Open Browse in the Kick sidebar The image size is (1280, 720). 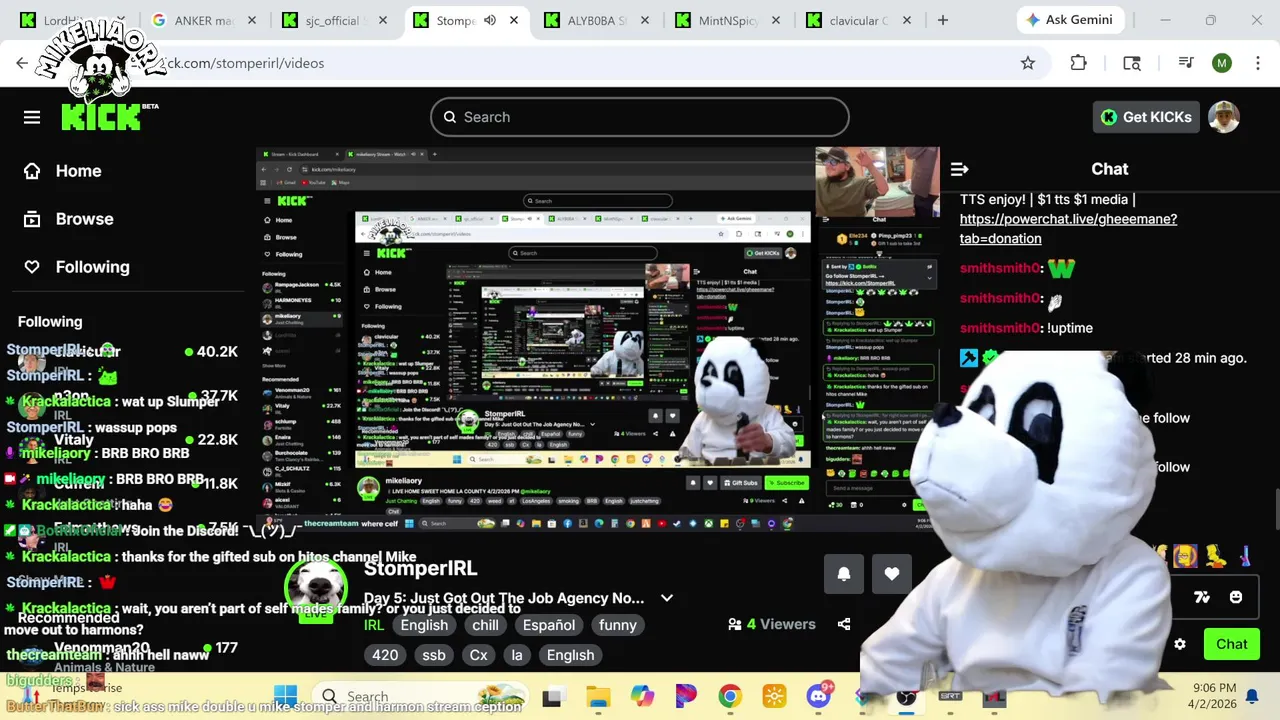[x=69, y=219]
